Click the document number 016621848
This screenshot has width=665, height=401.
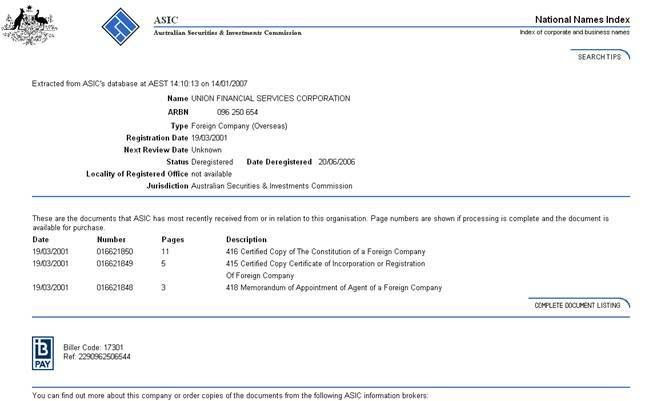[x=115, y=287]
